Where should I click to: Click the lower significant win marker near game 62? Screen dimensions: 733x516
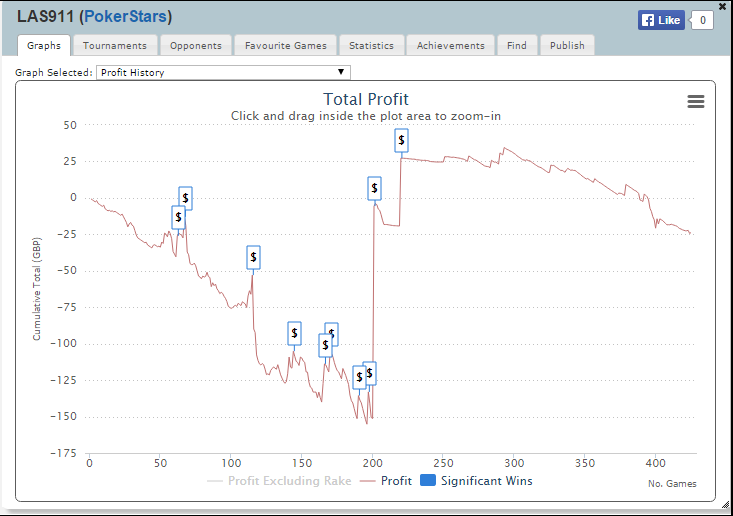[x=178, y=217]
